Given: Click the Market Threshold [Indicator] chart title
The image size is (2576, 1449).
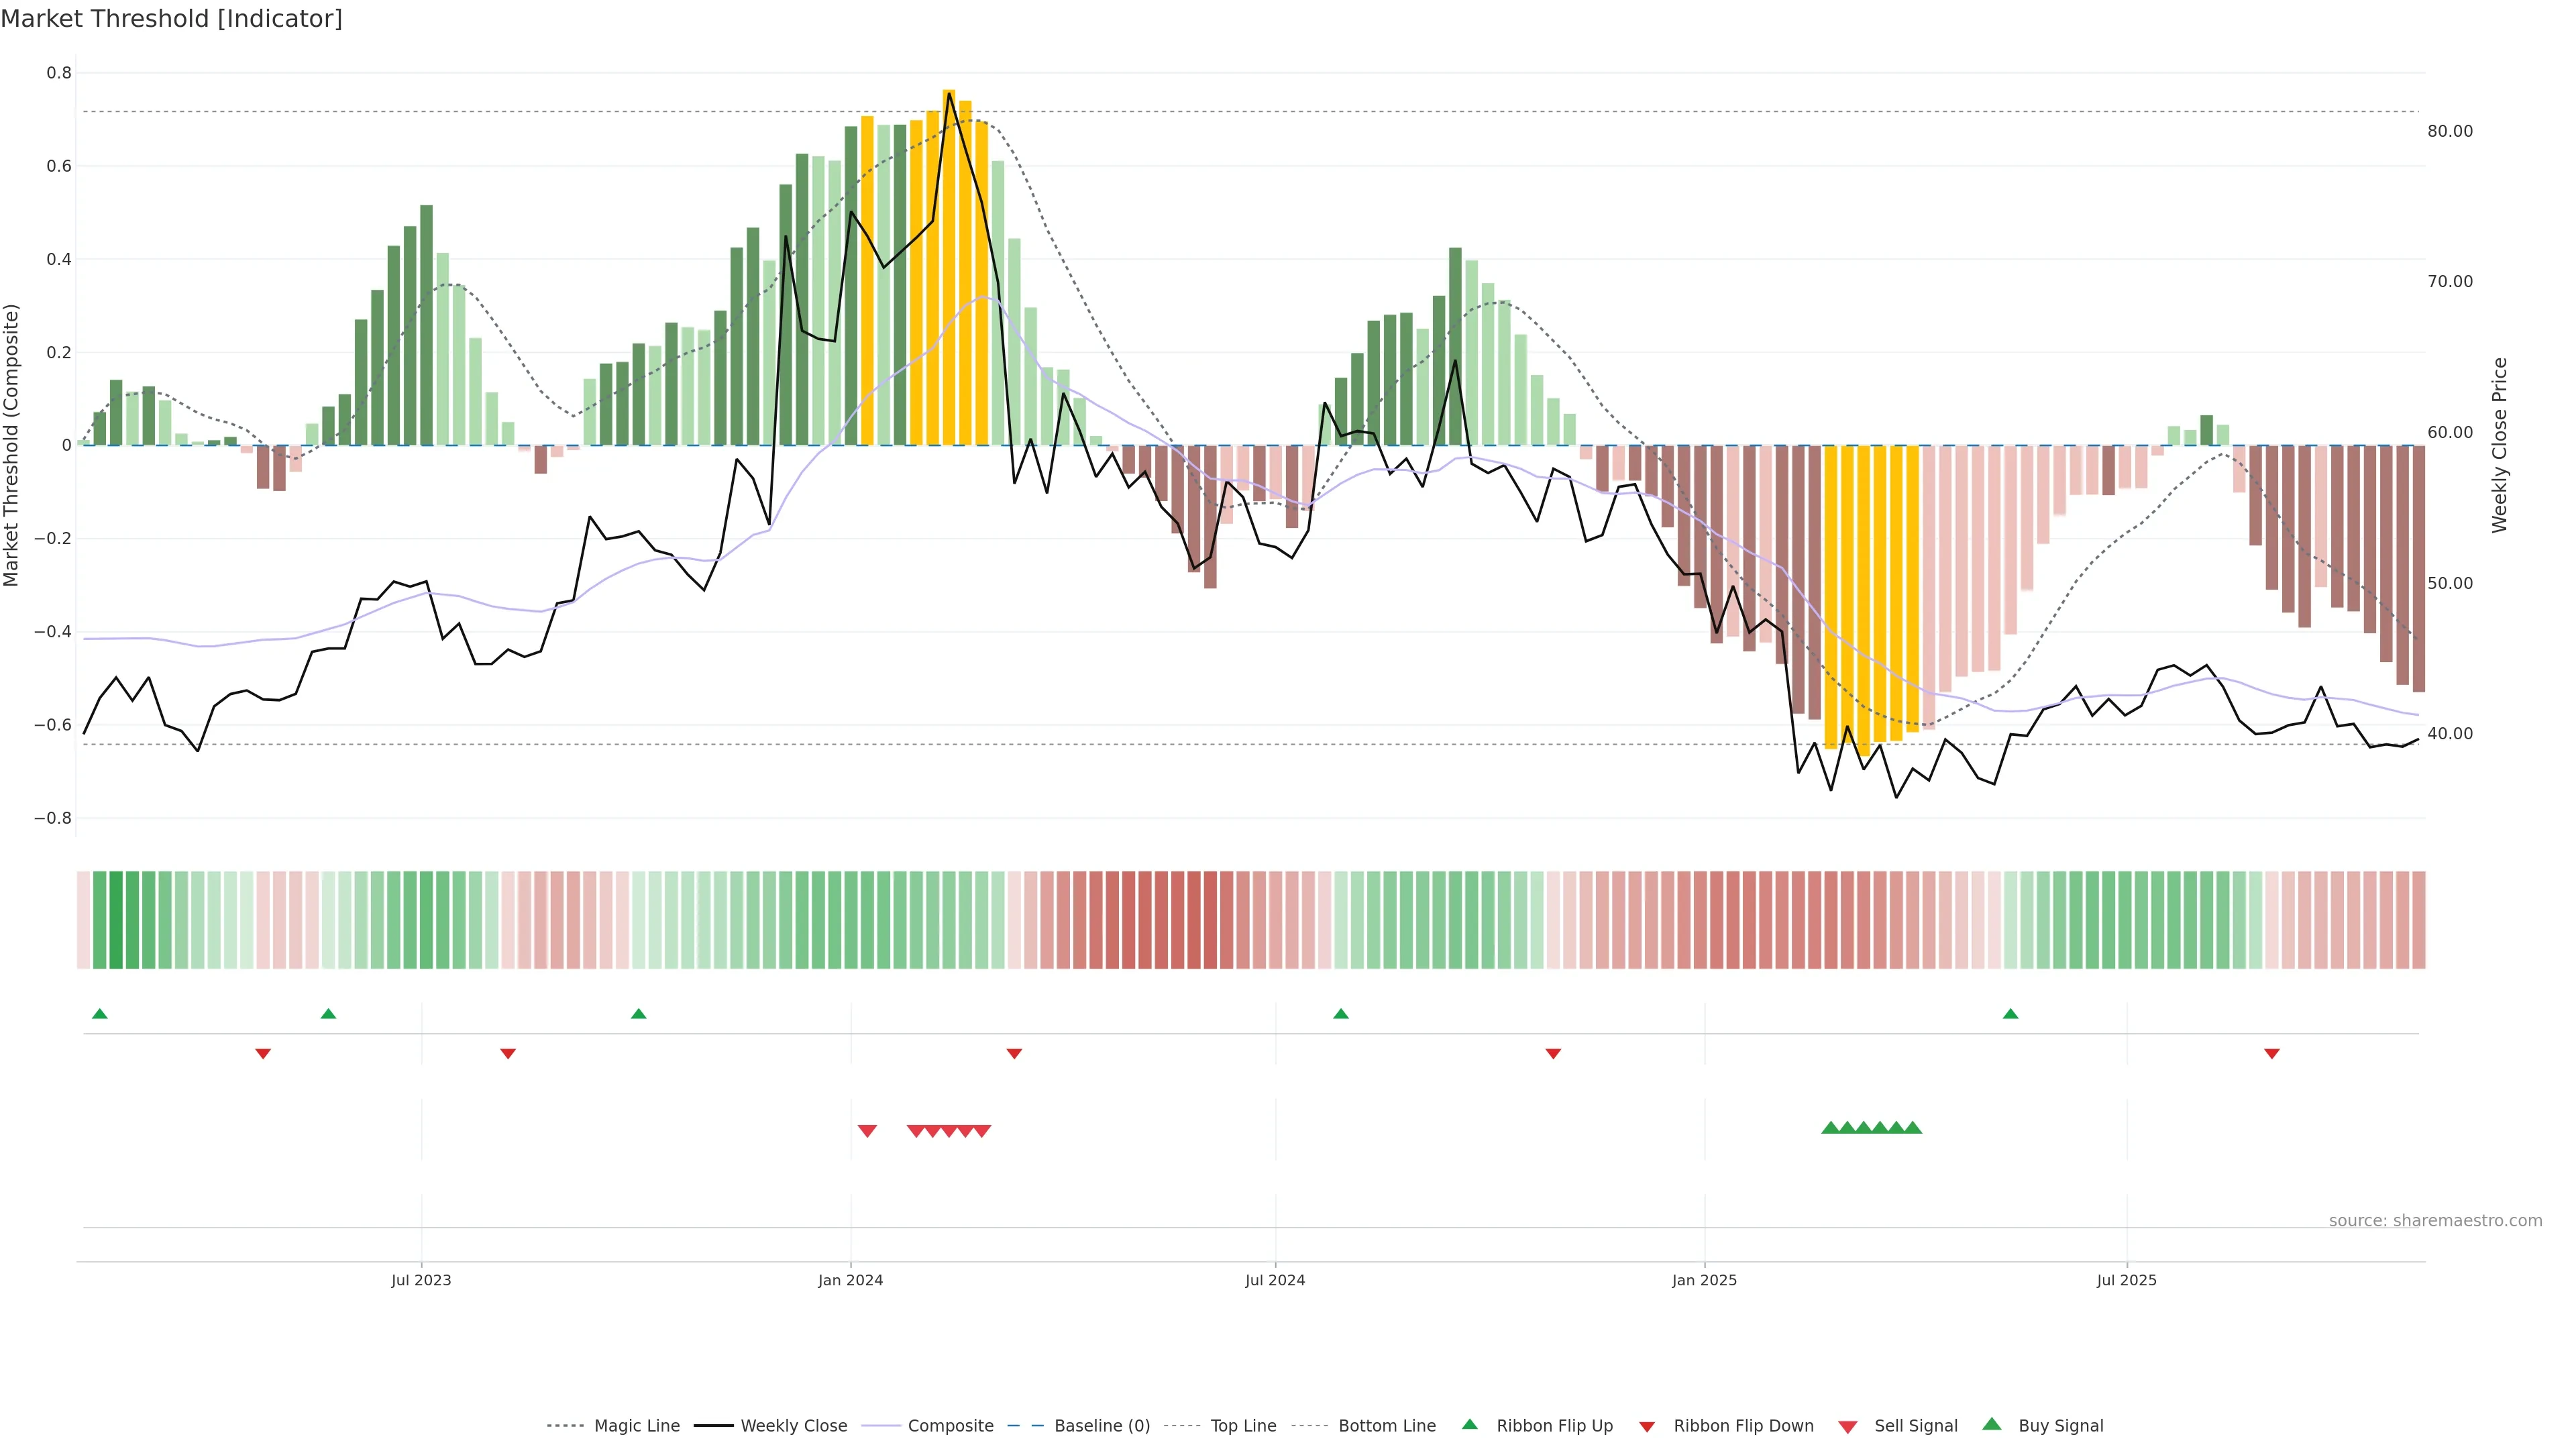Looking at the screenshot, I should tap(171, 19).
